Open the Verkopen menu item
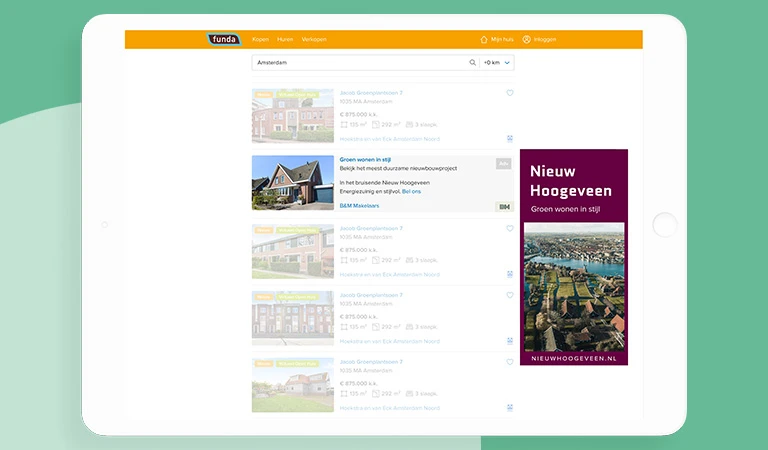Screen dimensions: 768x450 click(314, 39)
